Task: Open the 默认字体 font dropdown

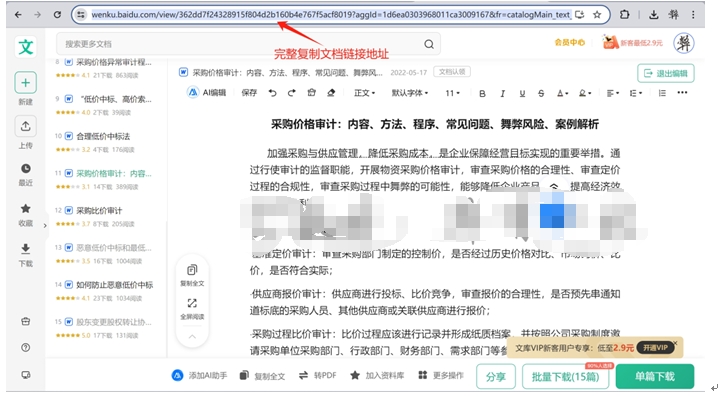Action: 410,93
